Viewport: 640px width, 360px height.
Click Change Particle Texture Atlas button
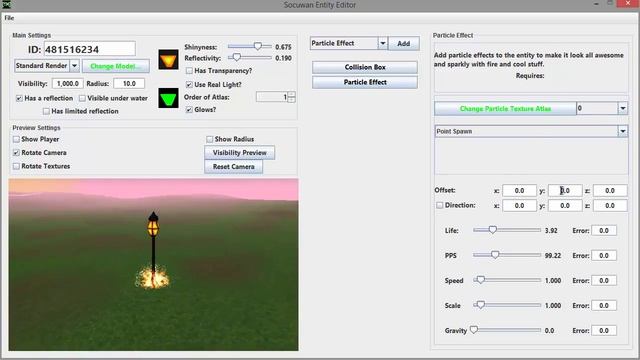tap(505, 109)
